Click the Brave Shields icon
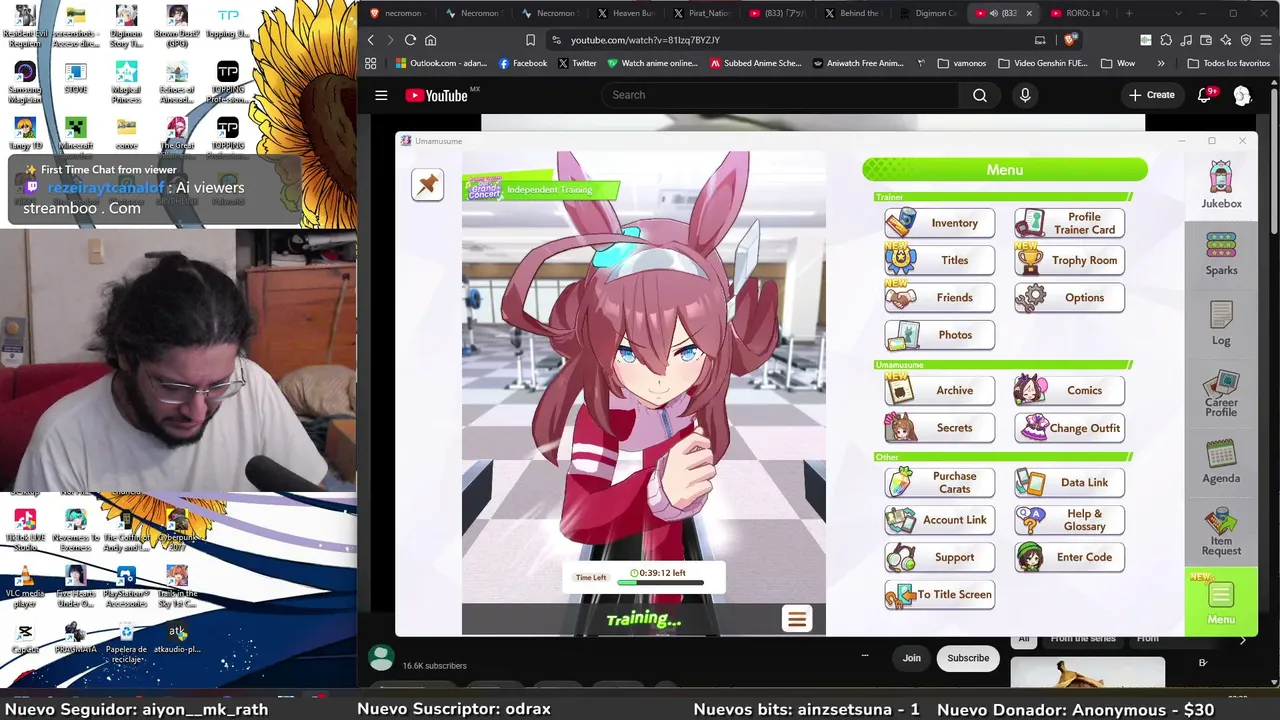Image resolution: width=1280 pixels, height=720 pixels. 1071,40
